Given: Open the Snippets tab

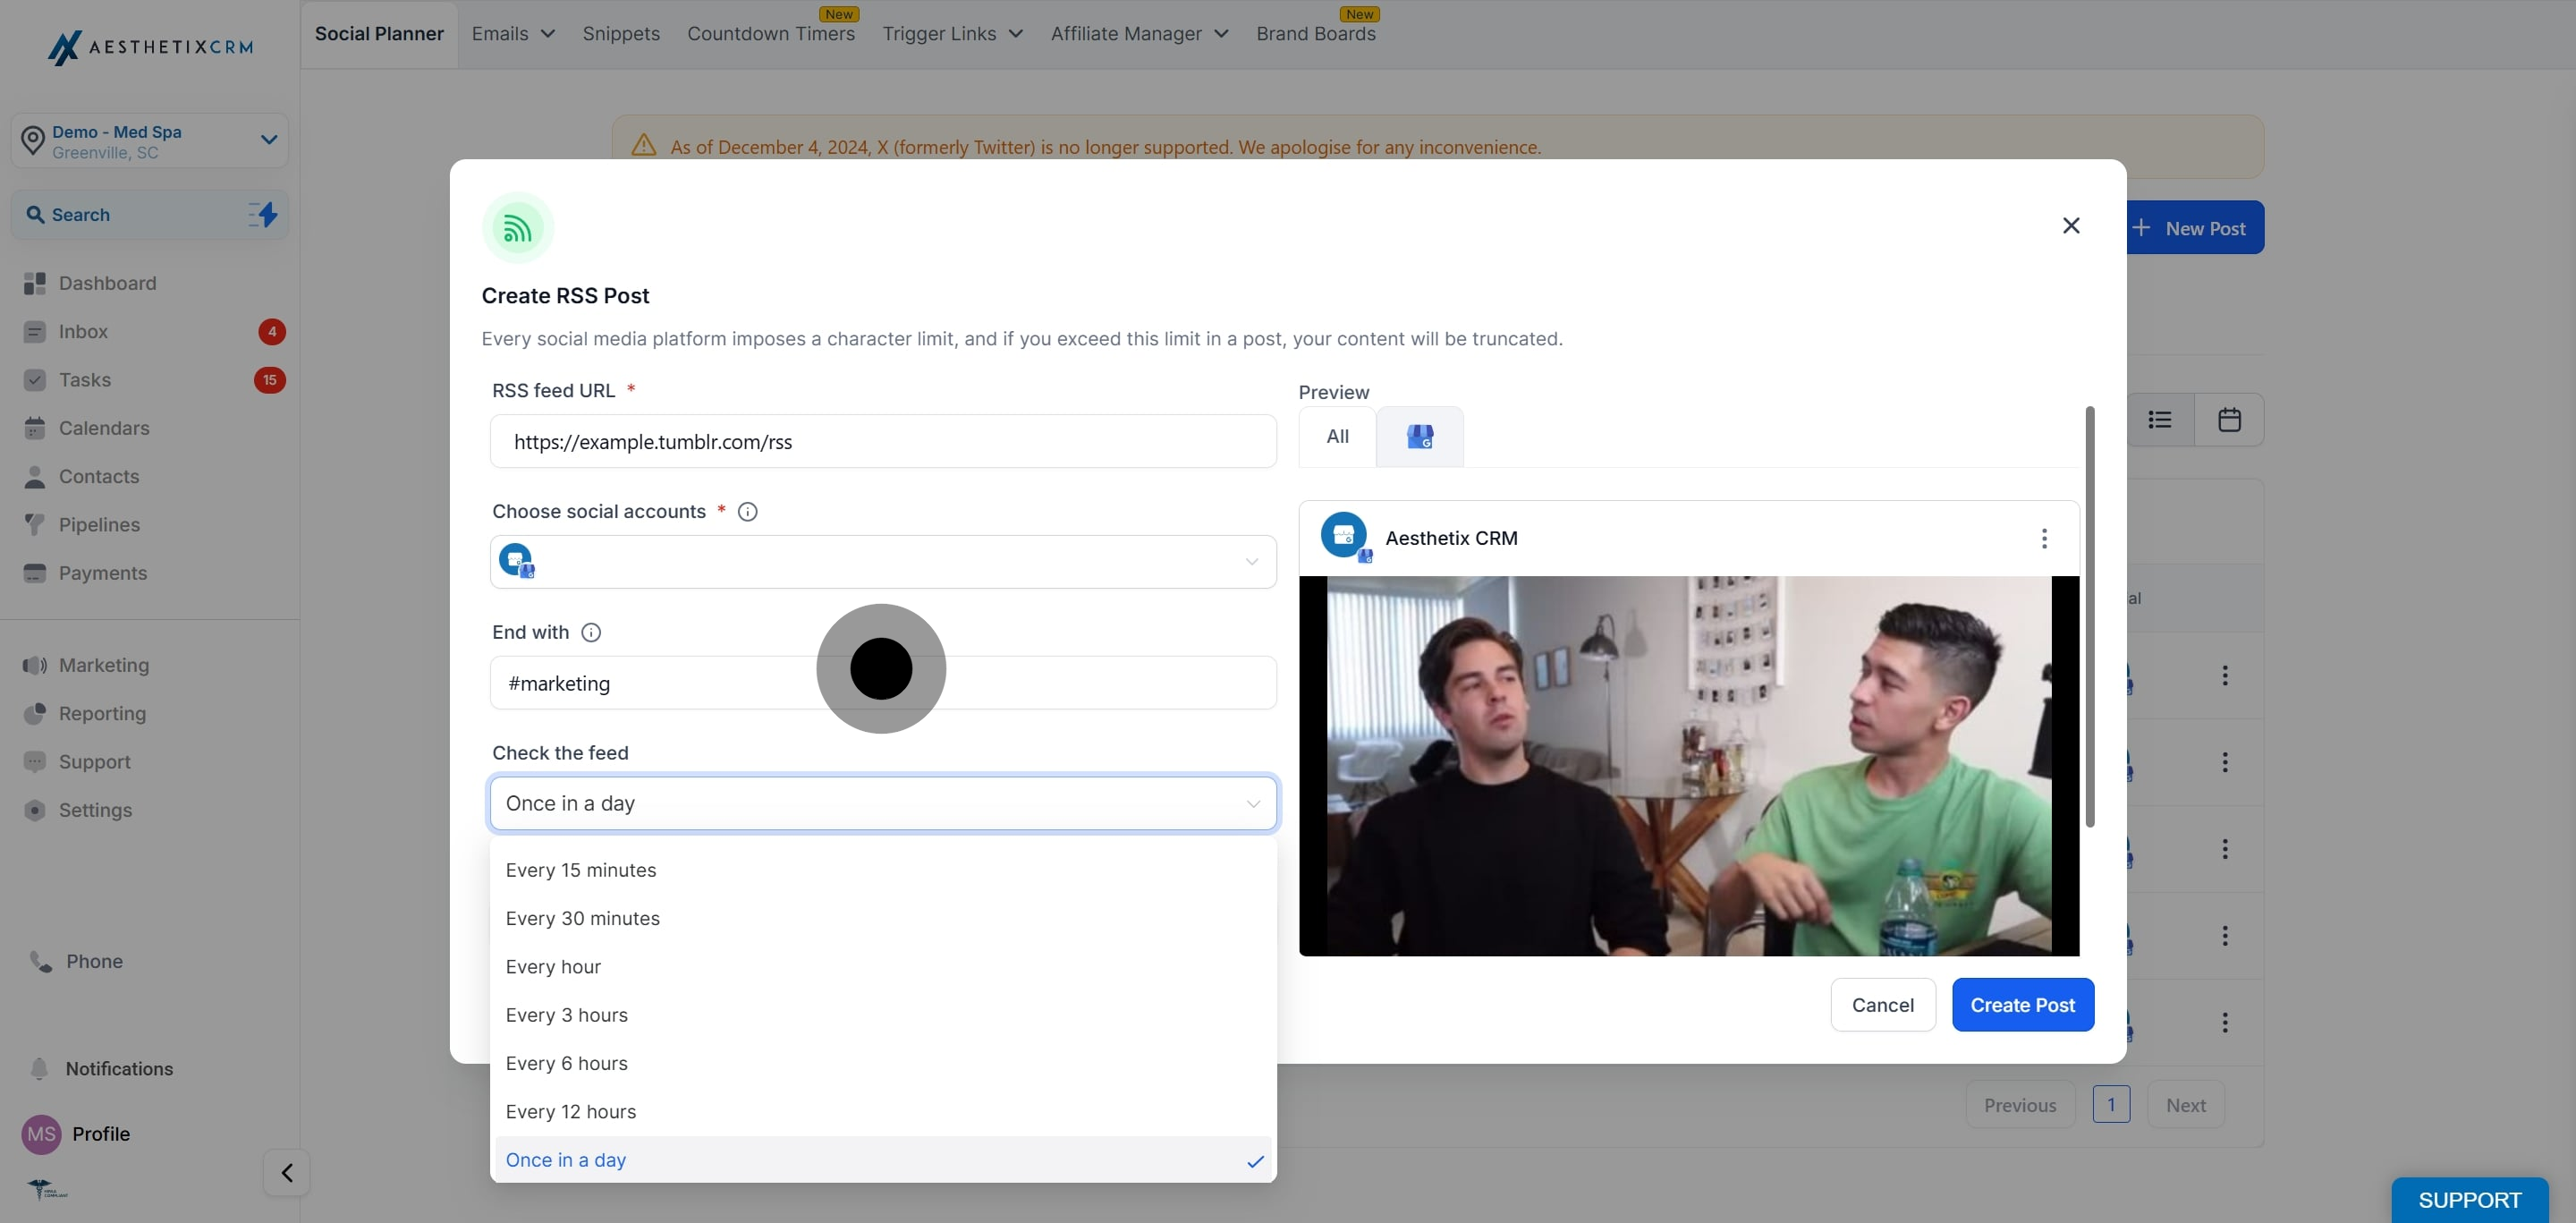Looking at the screenshot, I should [621, 34].
